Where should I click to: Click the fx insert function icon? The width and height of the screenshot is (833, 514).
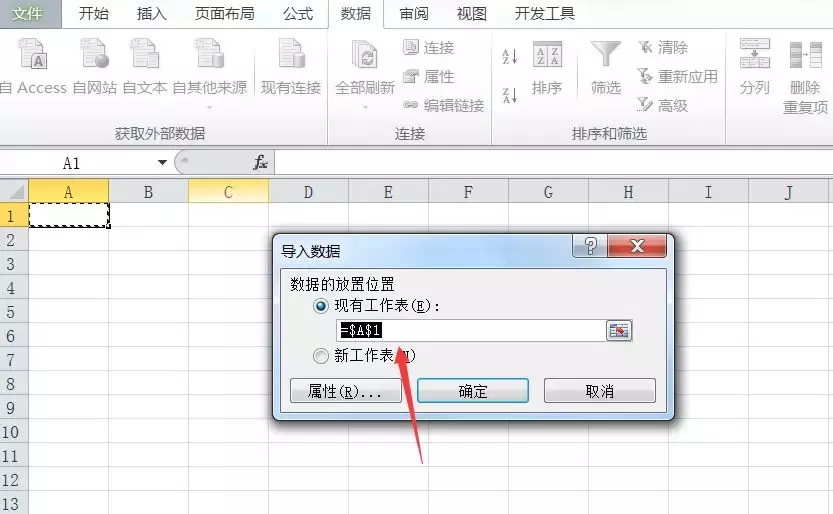pos(260,162)
